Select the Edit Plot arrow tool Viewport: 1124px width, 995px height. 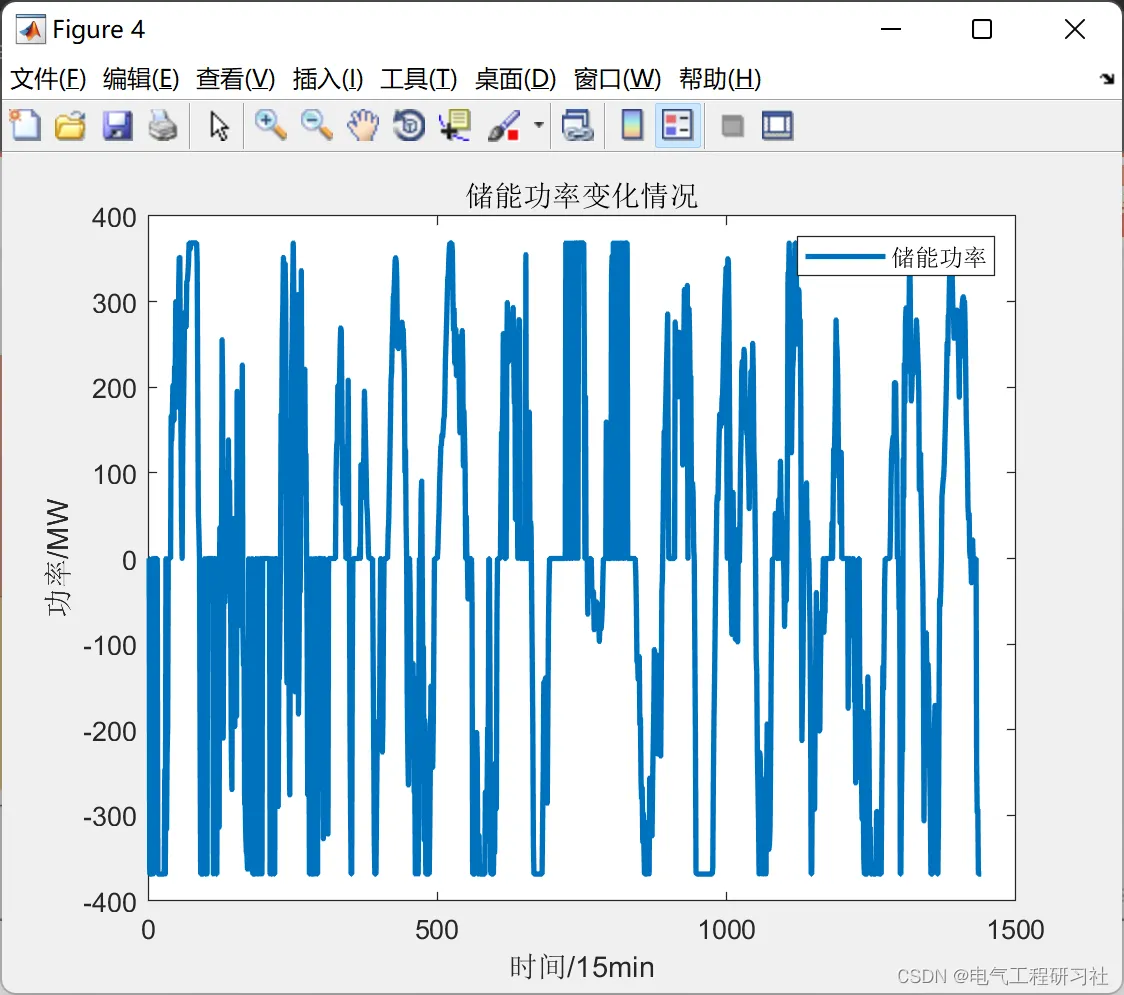tap(219, 125)
